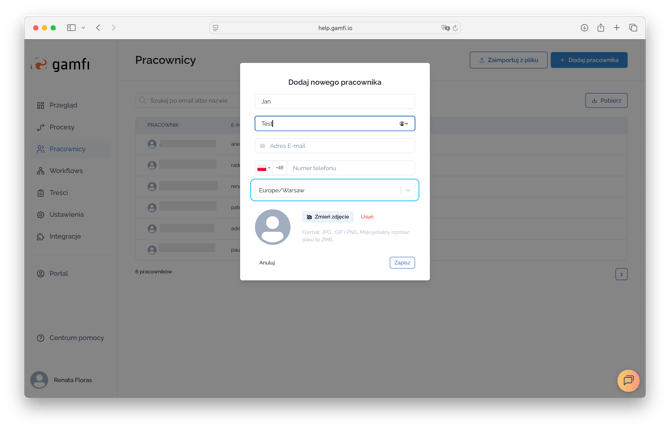Open Ustawienia in the sidebar menu
The width and height of the screenshot is (670, 430).
point(66,214)
